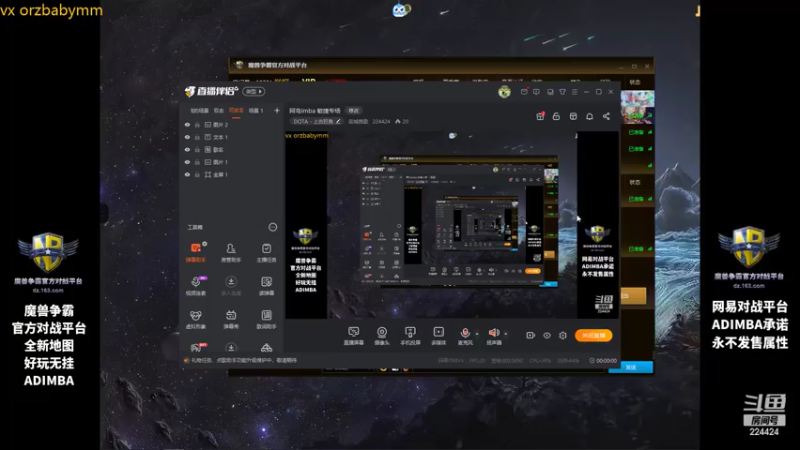Click 关闭直播 orange button
The width and height of the screenshot is (800, 450).
point(593,335)
